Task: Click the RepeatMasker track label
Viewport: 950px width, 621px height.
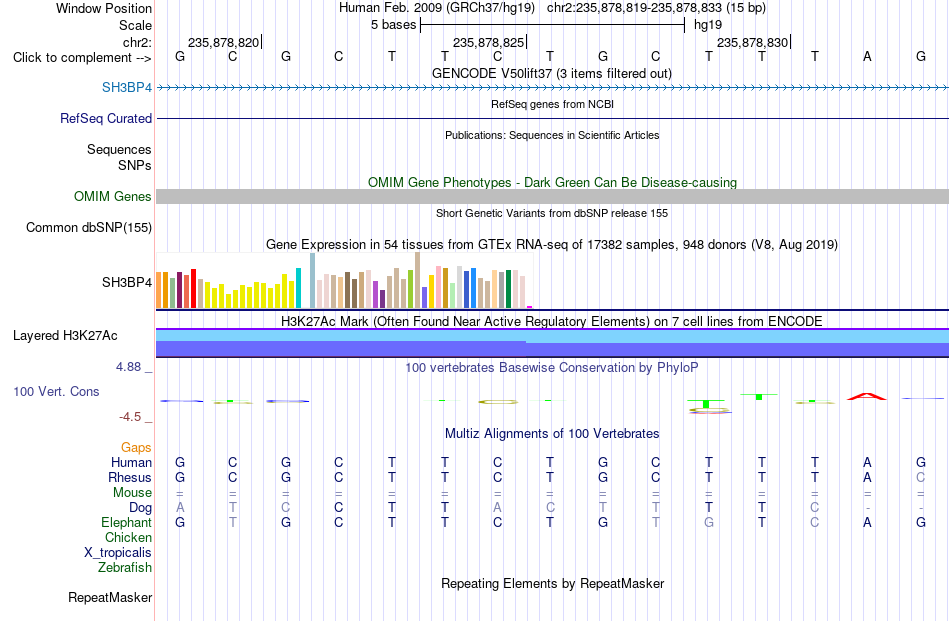Action: [x=110, y=597]
